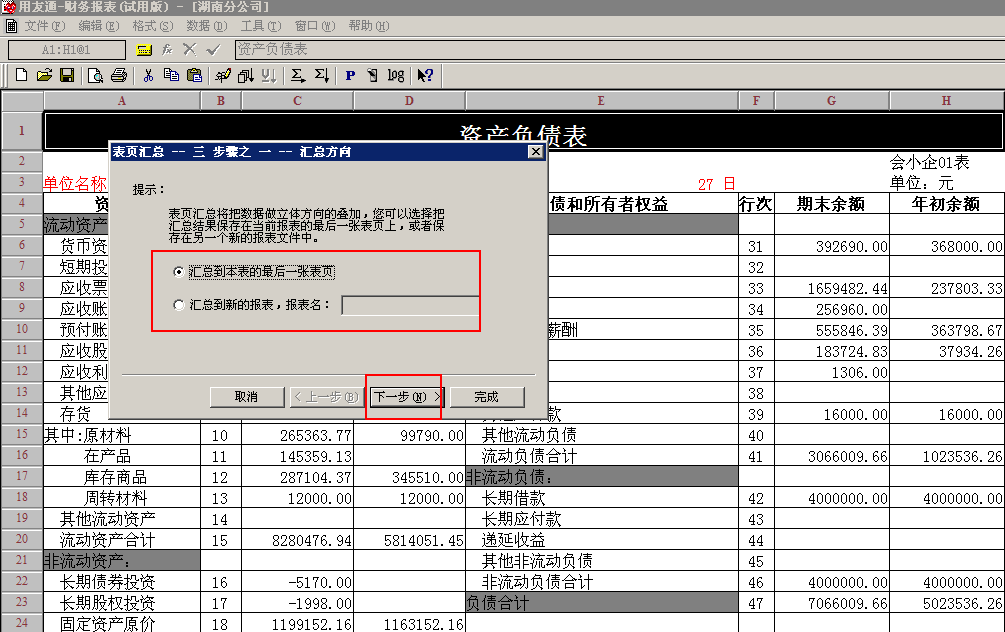Open the 工具(T) menu
Screen dimensions: 1005x632
260,26
